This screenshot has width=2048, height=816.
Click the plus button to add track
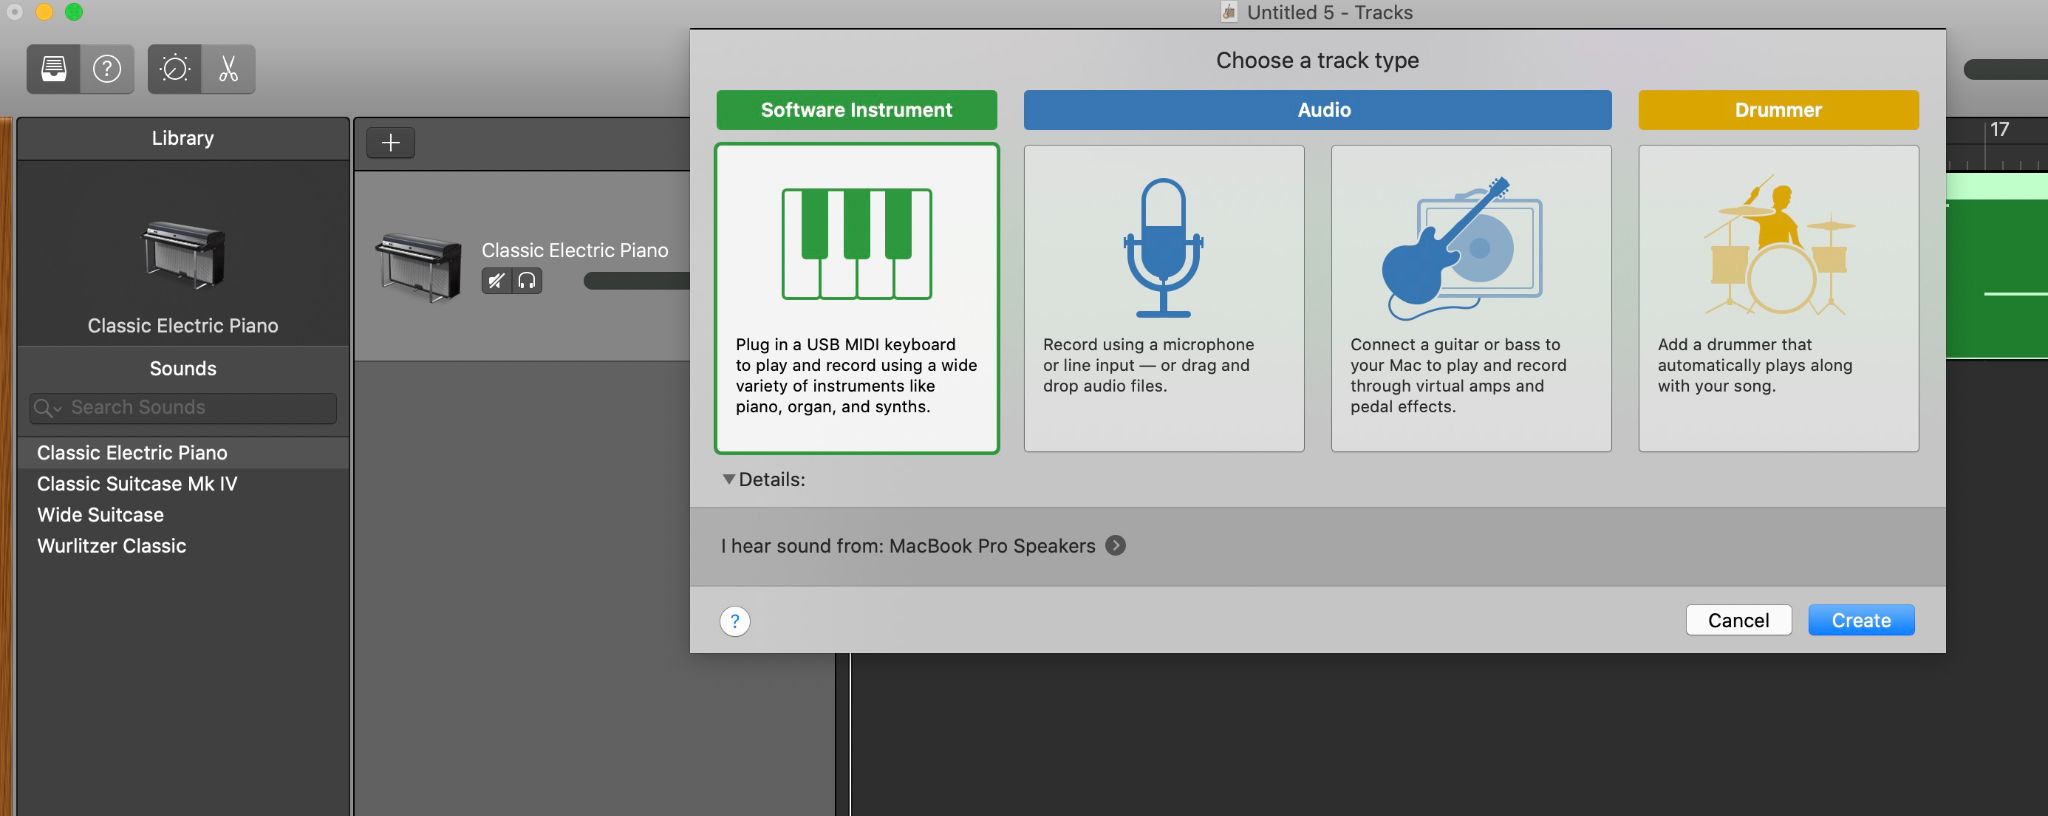click(390, 143)
